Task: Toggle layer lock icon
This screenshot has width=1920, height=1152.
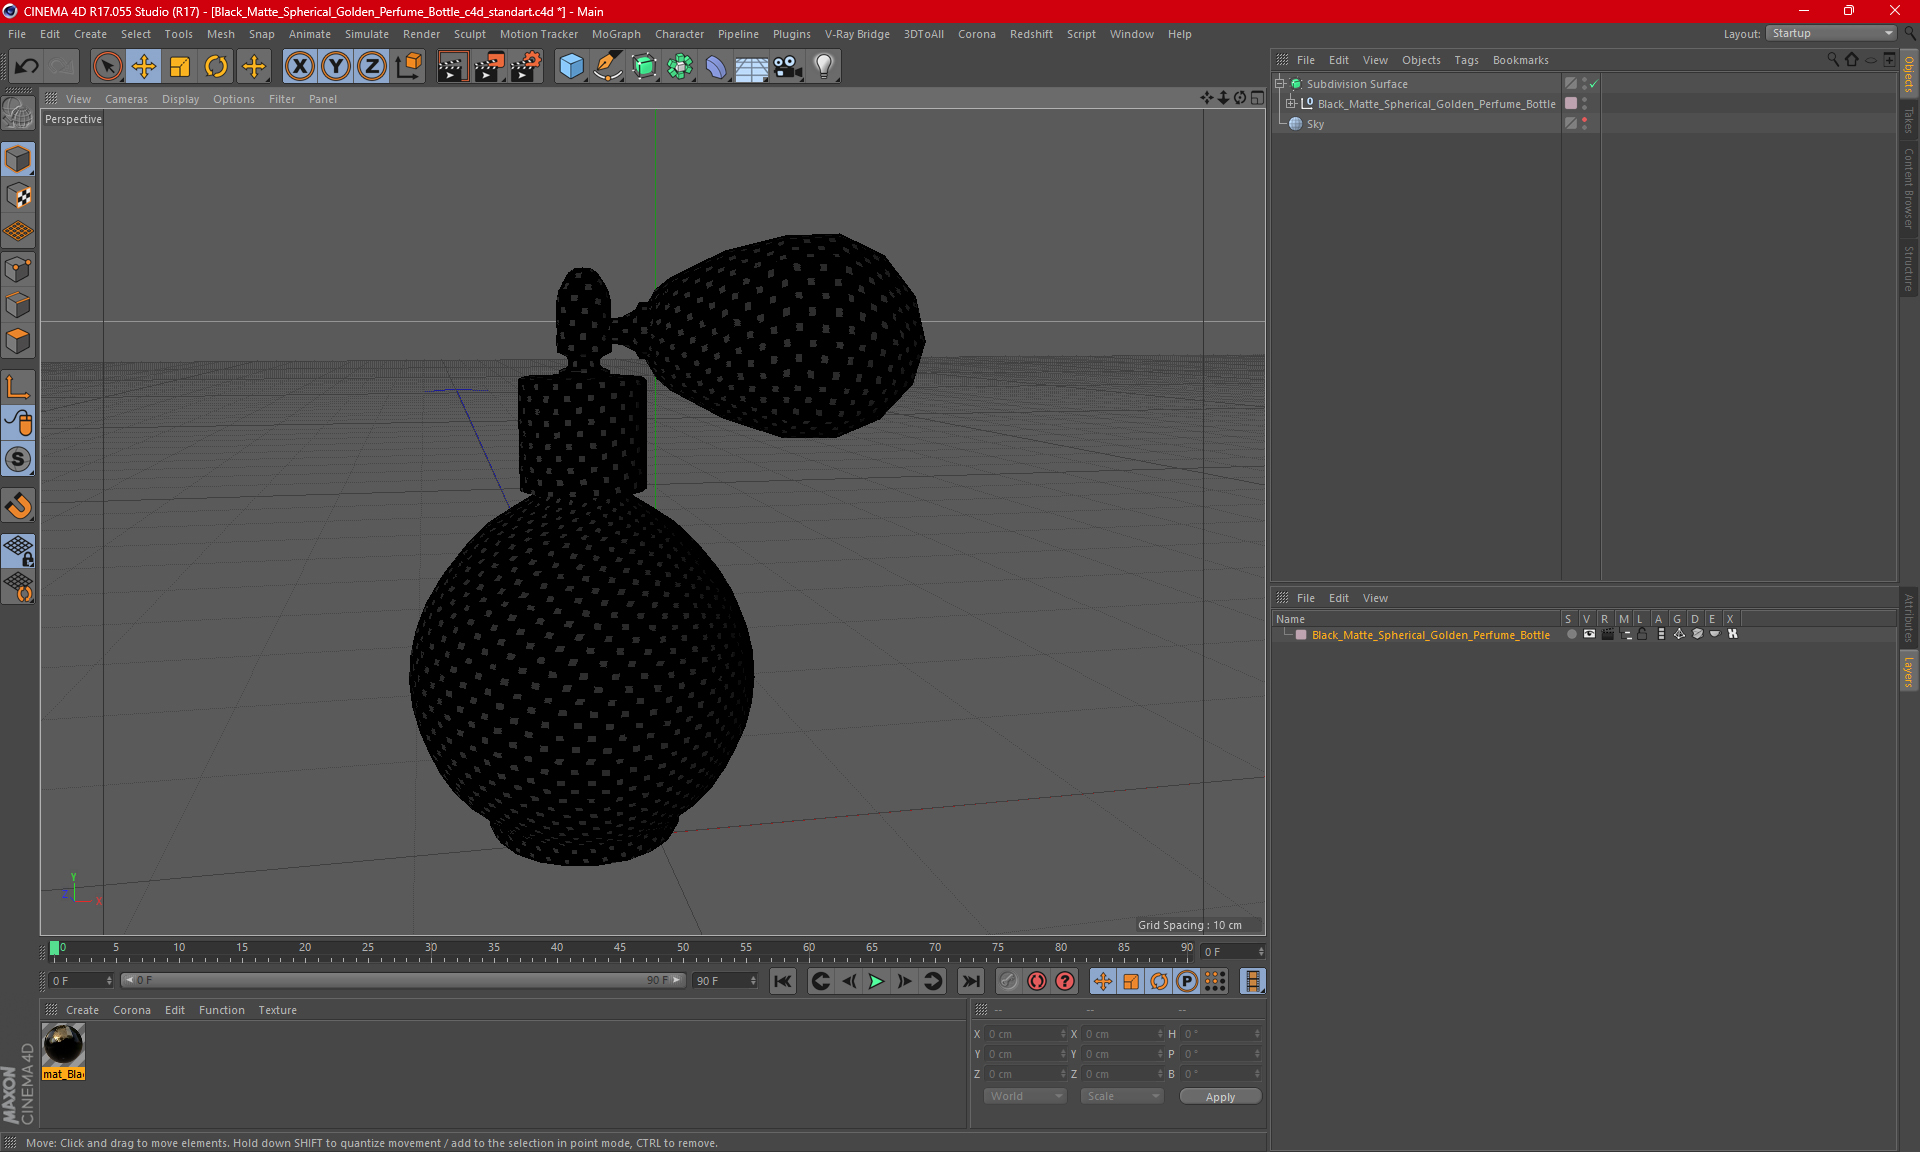Action: click(1642, 634)
